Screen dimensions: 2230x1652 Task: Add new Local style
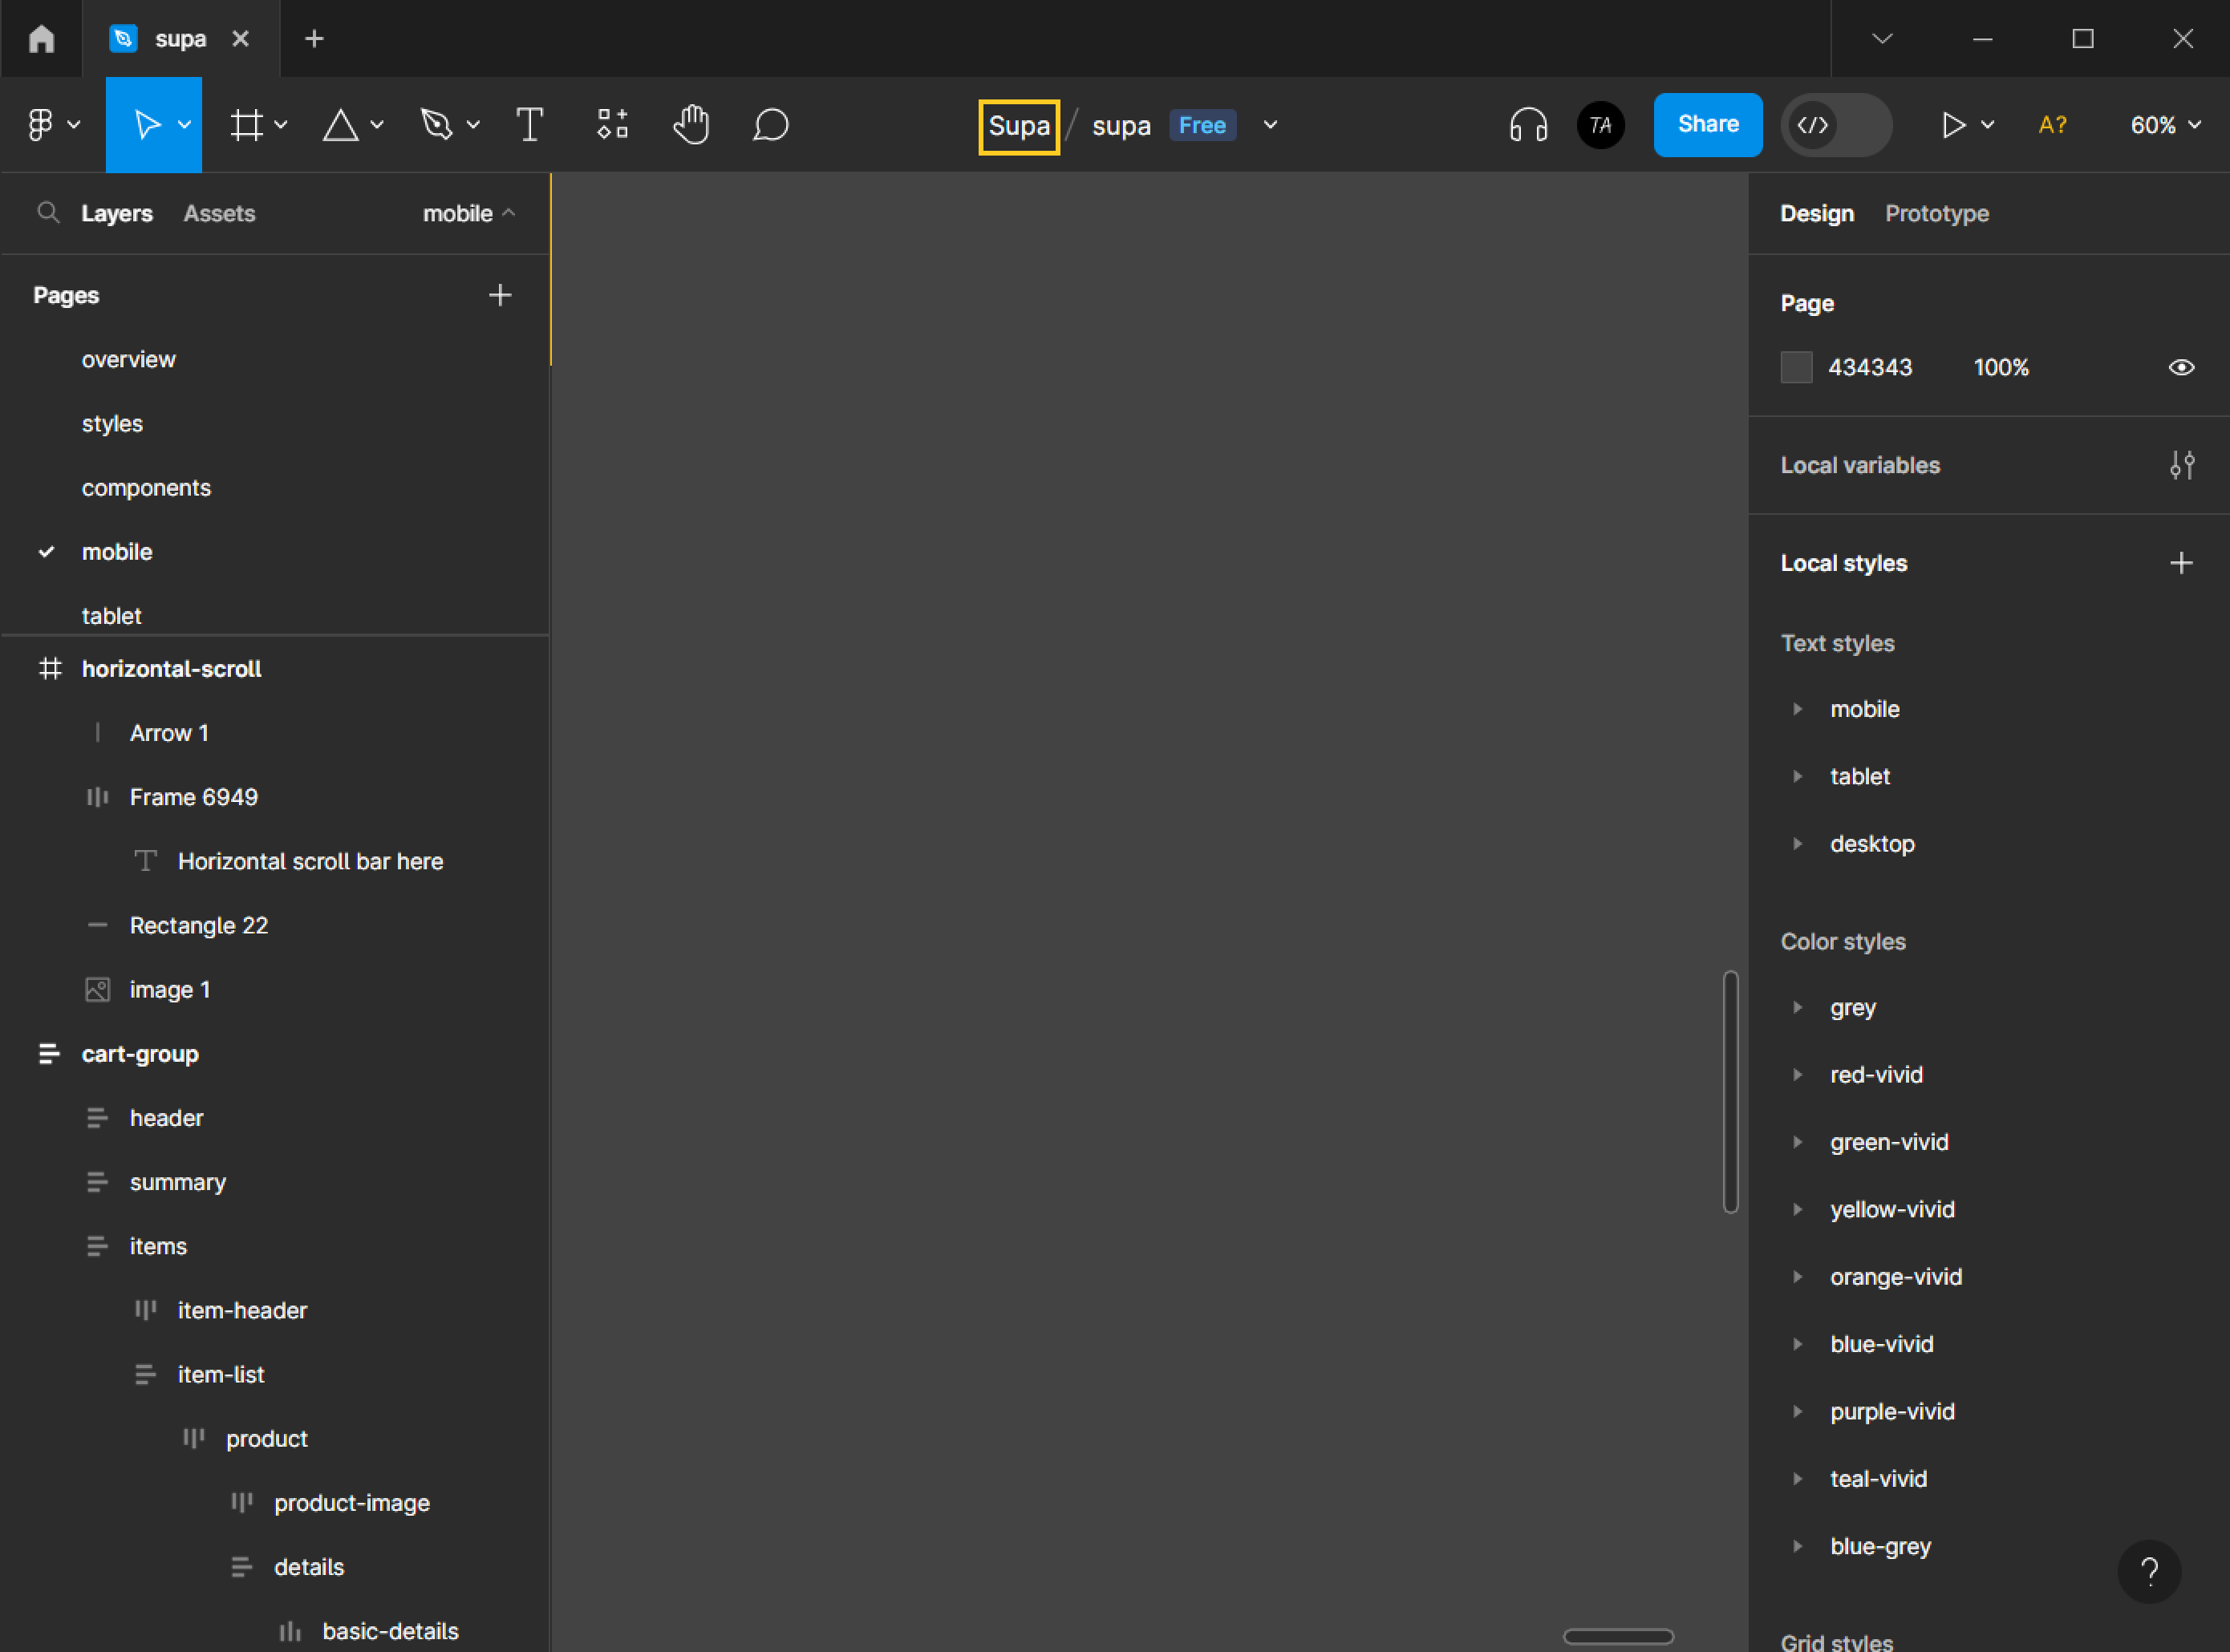2183,562
